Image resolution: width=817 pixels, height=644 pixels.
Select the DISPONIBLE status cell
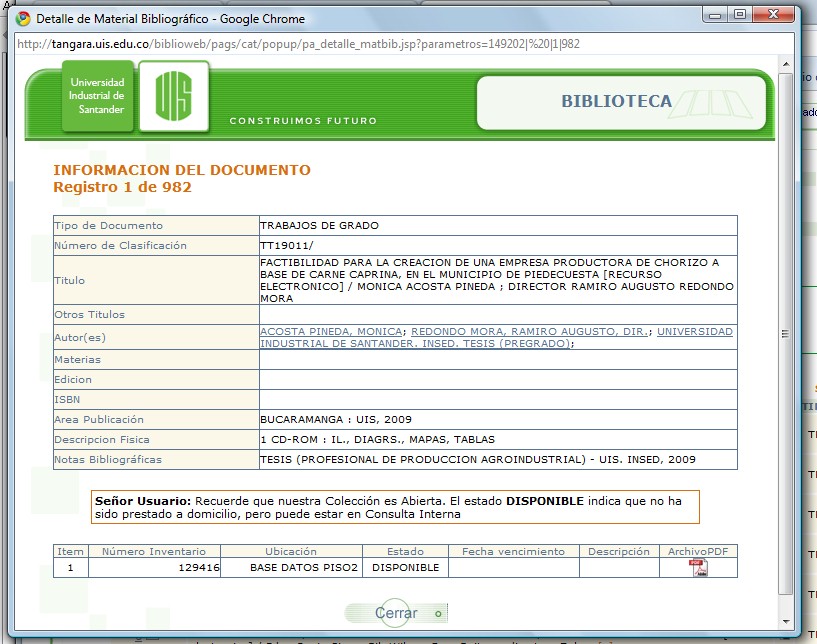(405, 568)
